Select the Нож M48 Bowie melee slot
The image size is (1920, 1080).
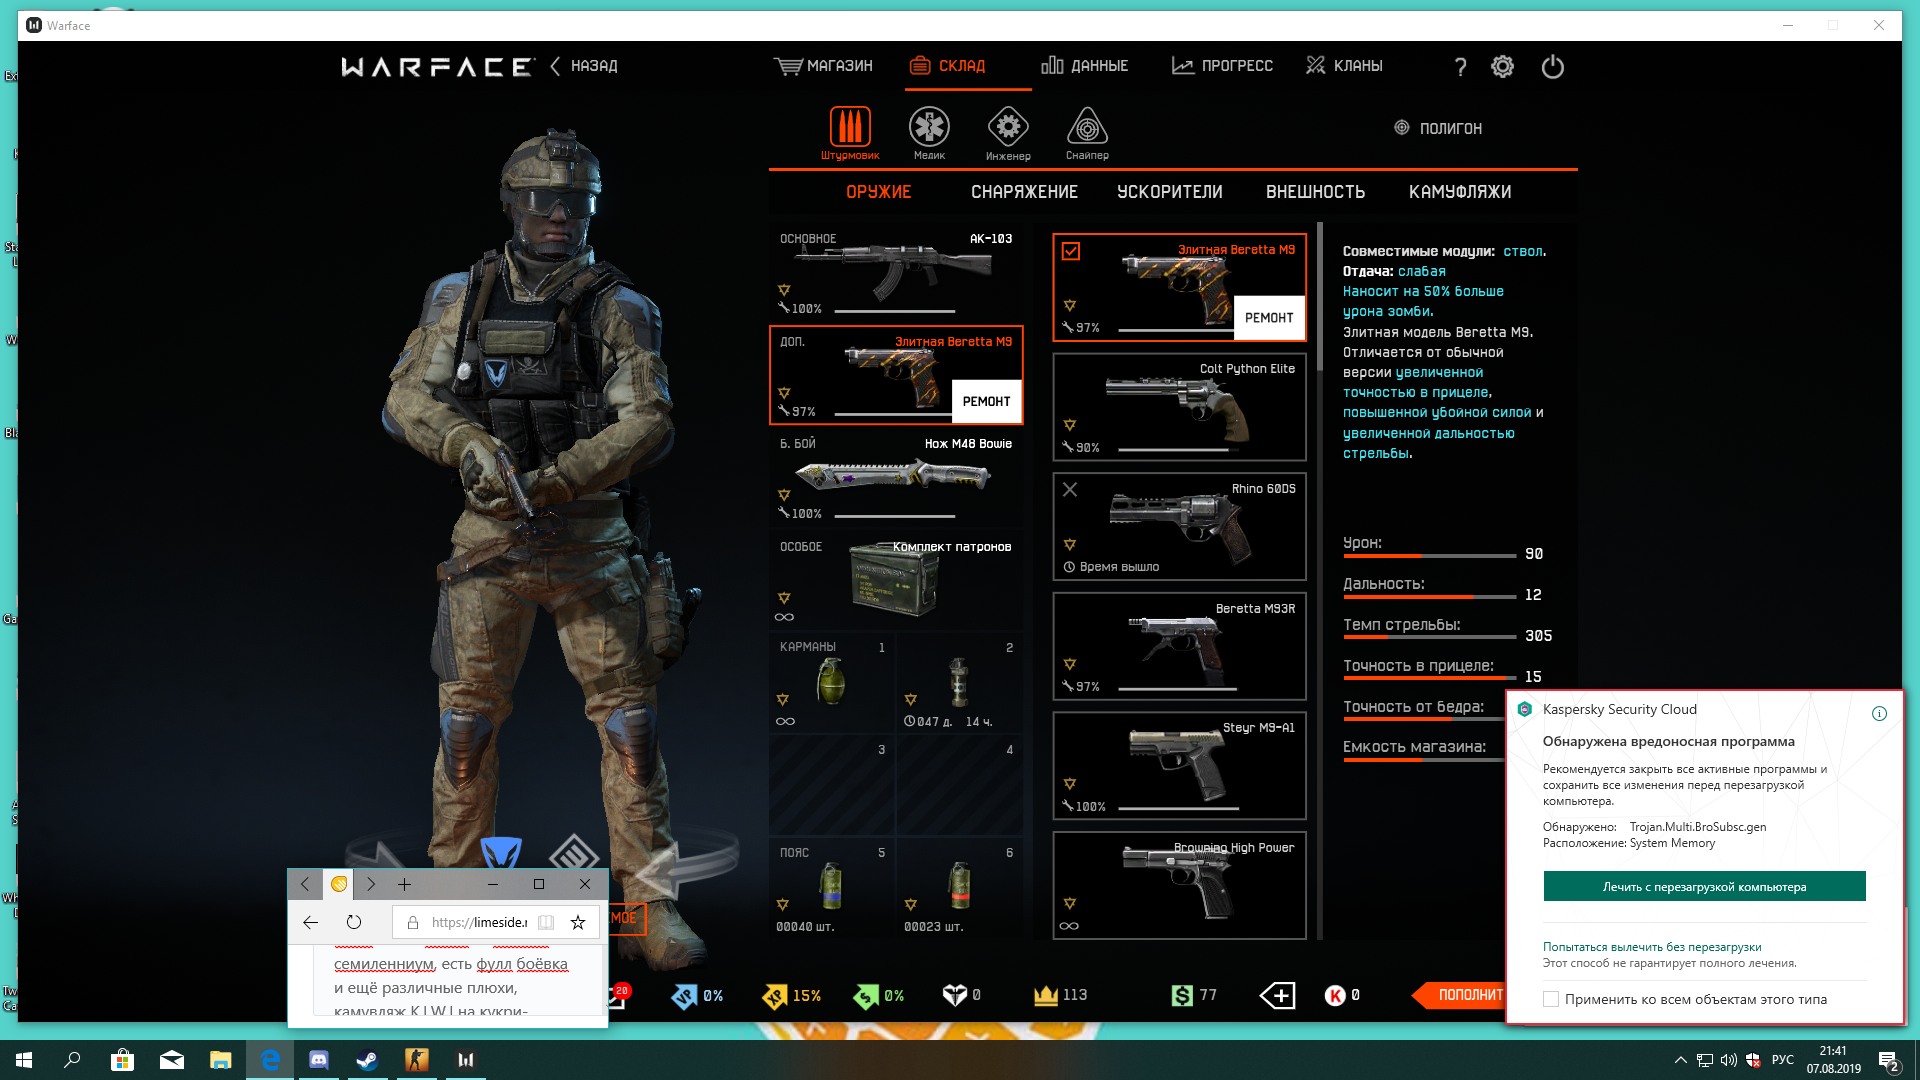click(896, 478)
